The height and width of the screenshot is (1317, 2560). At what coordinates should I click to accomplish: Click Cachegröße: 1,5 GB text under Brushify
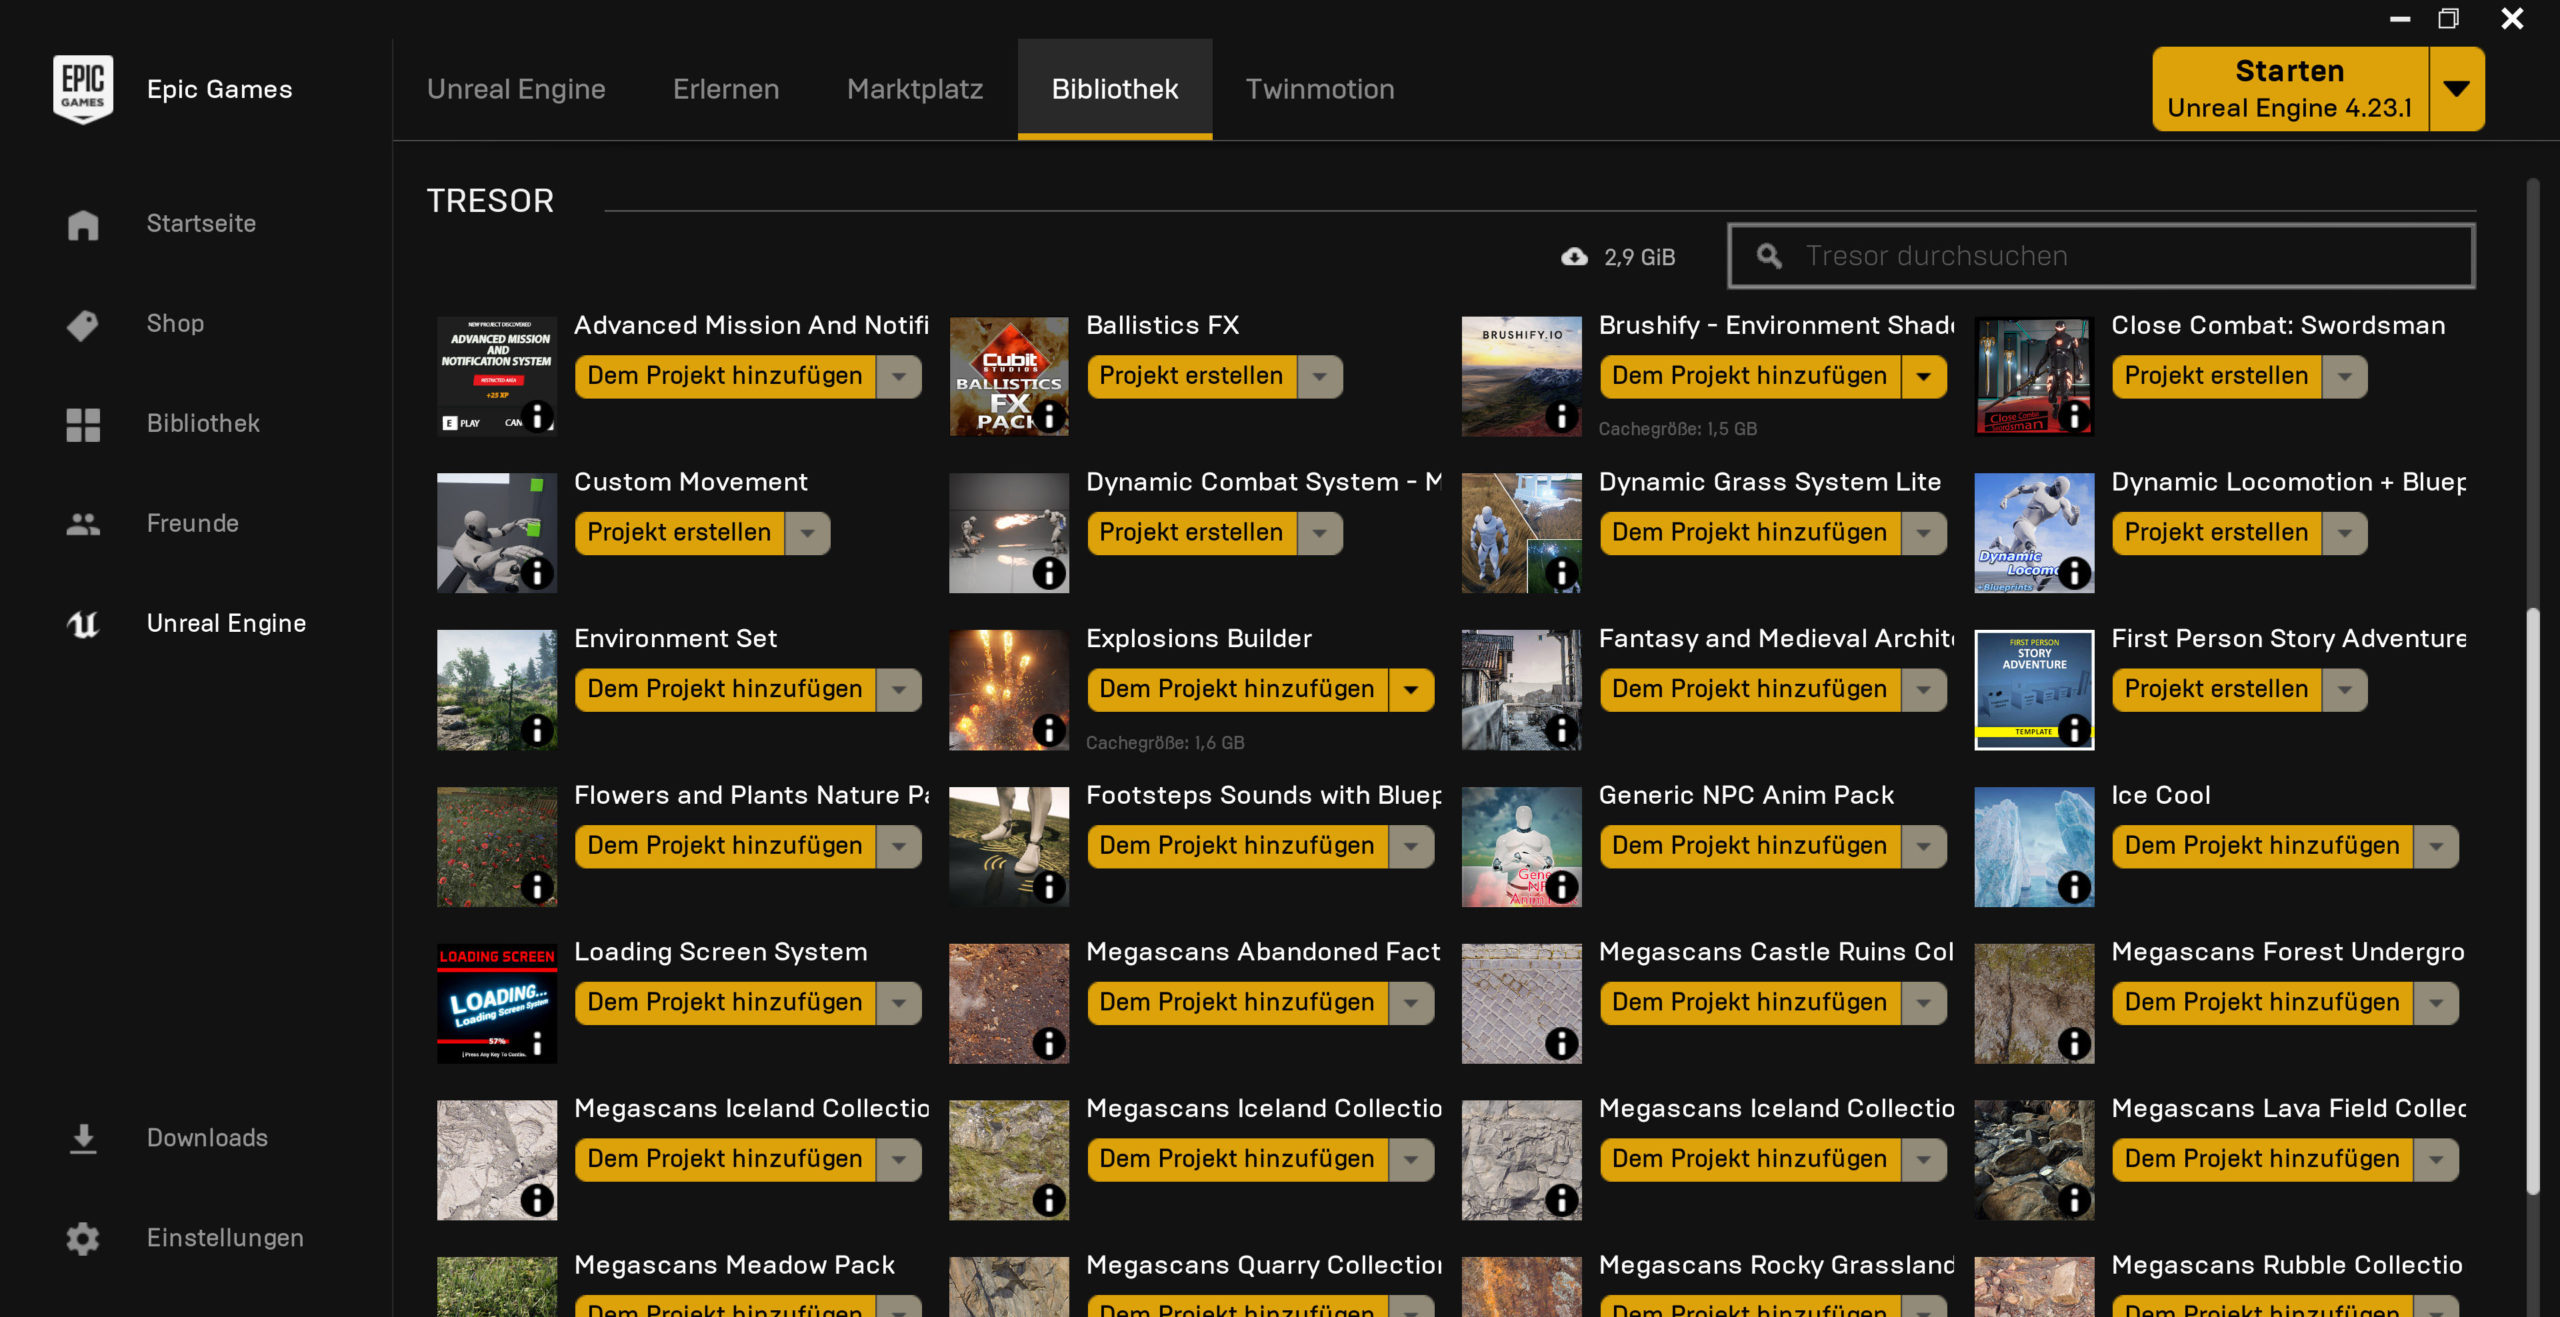(1677, 429)
